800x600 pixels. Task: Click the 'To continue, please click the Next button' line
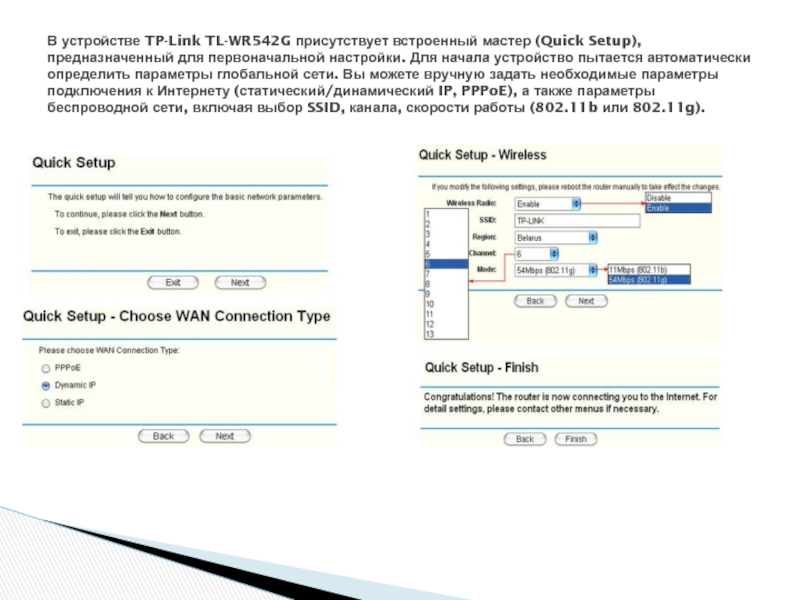(x=129, y=214)
